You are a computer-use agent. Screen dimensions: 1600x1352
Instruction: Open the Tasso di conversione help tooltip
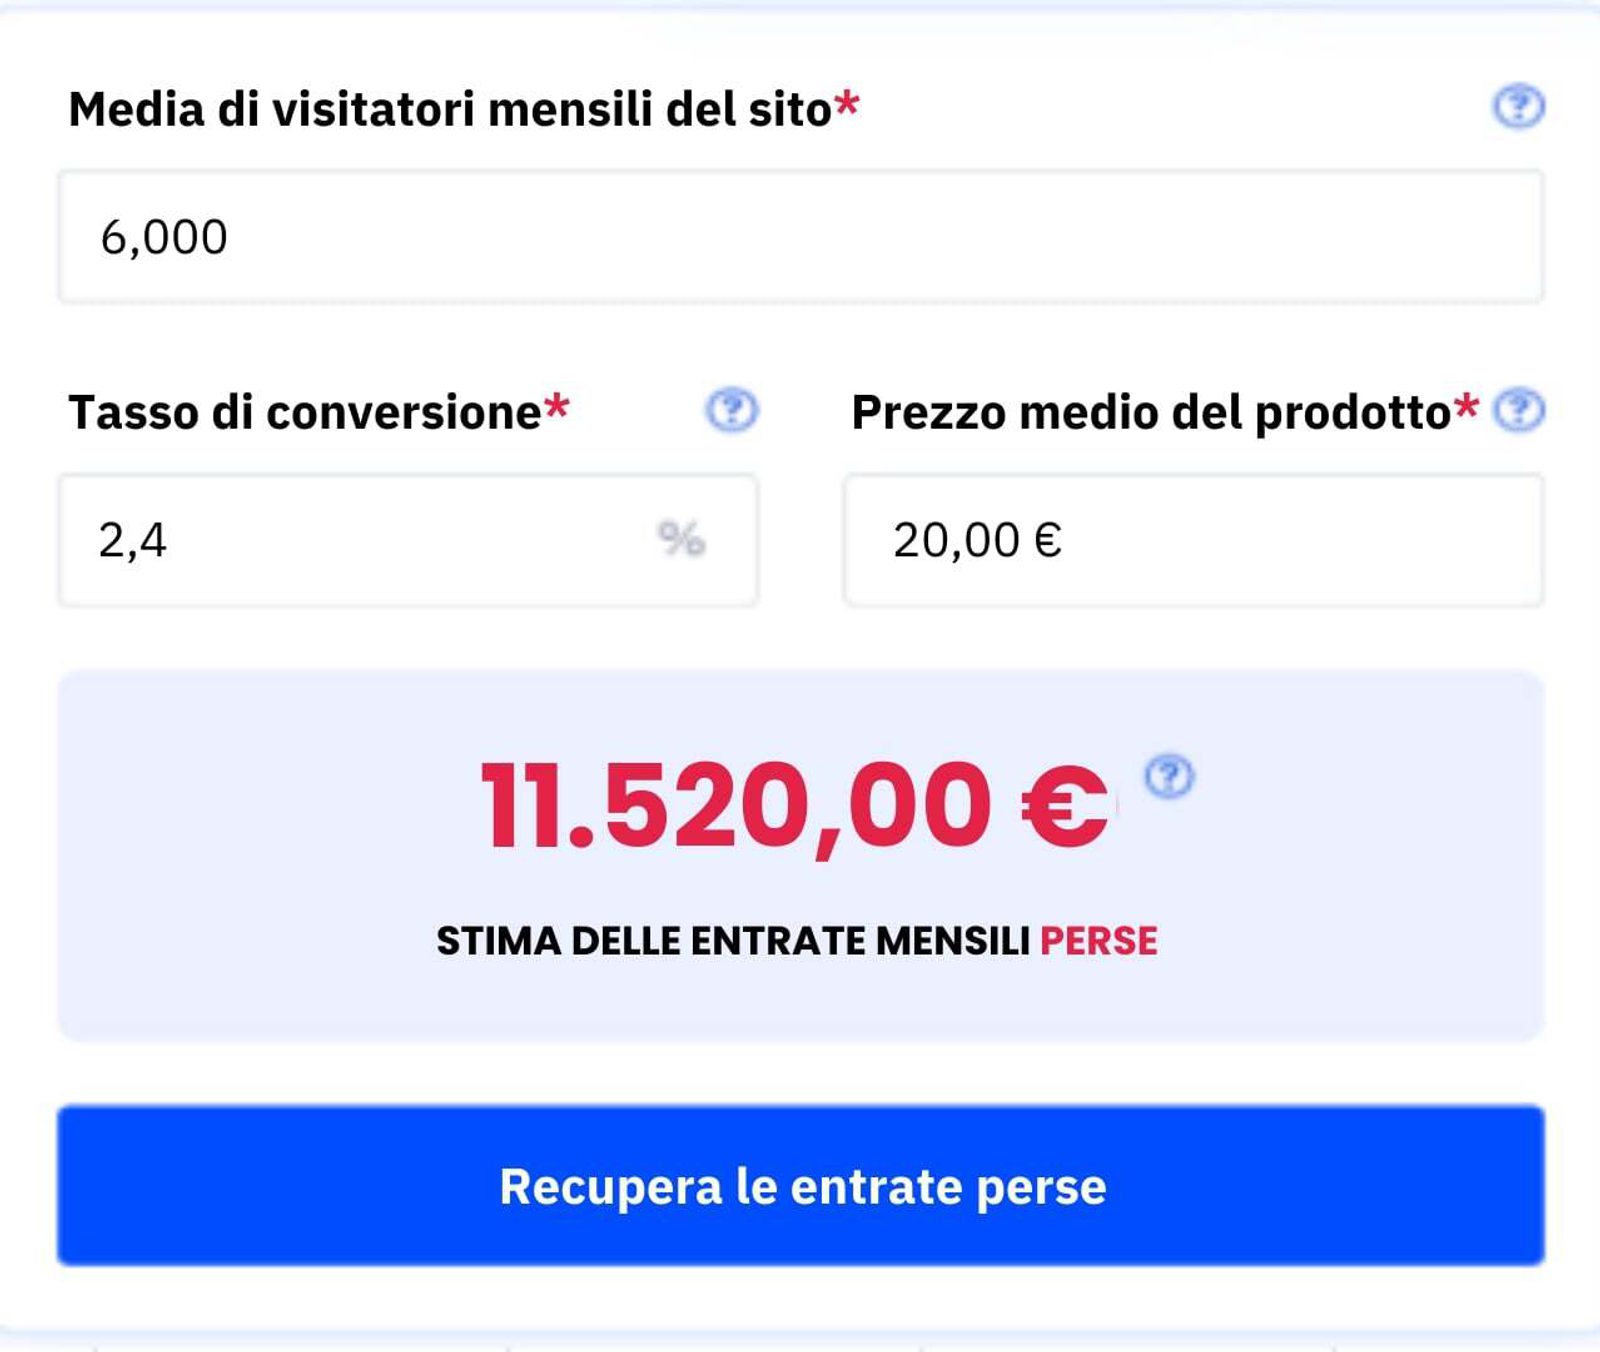pyautogui.click(x=732, y=410)
